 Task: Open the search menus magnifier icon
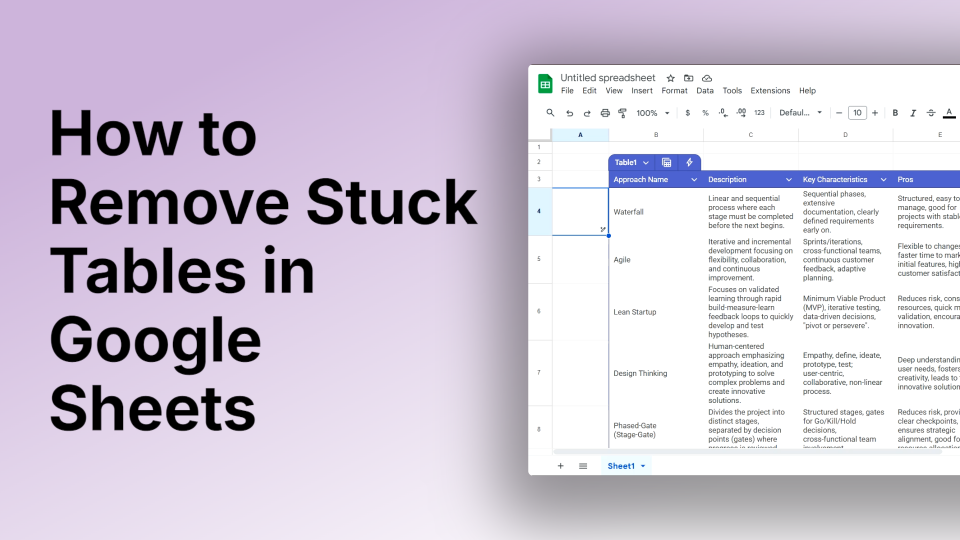(x=550, y=113)
